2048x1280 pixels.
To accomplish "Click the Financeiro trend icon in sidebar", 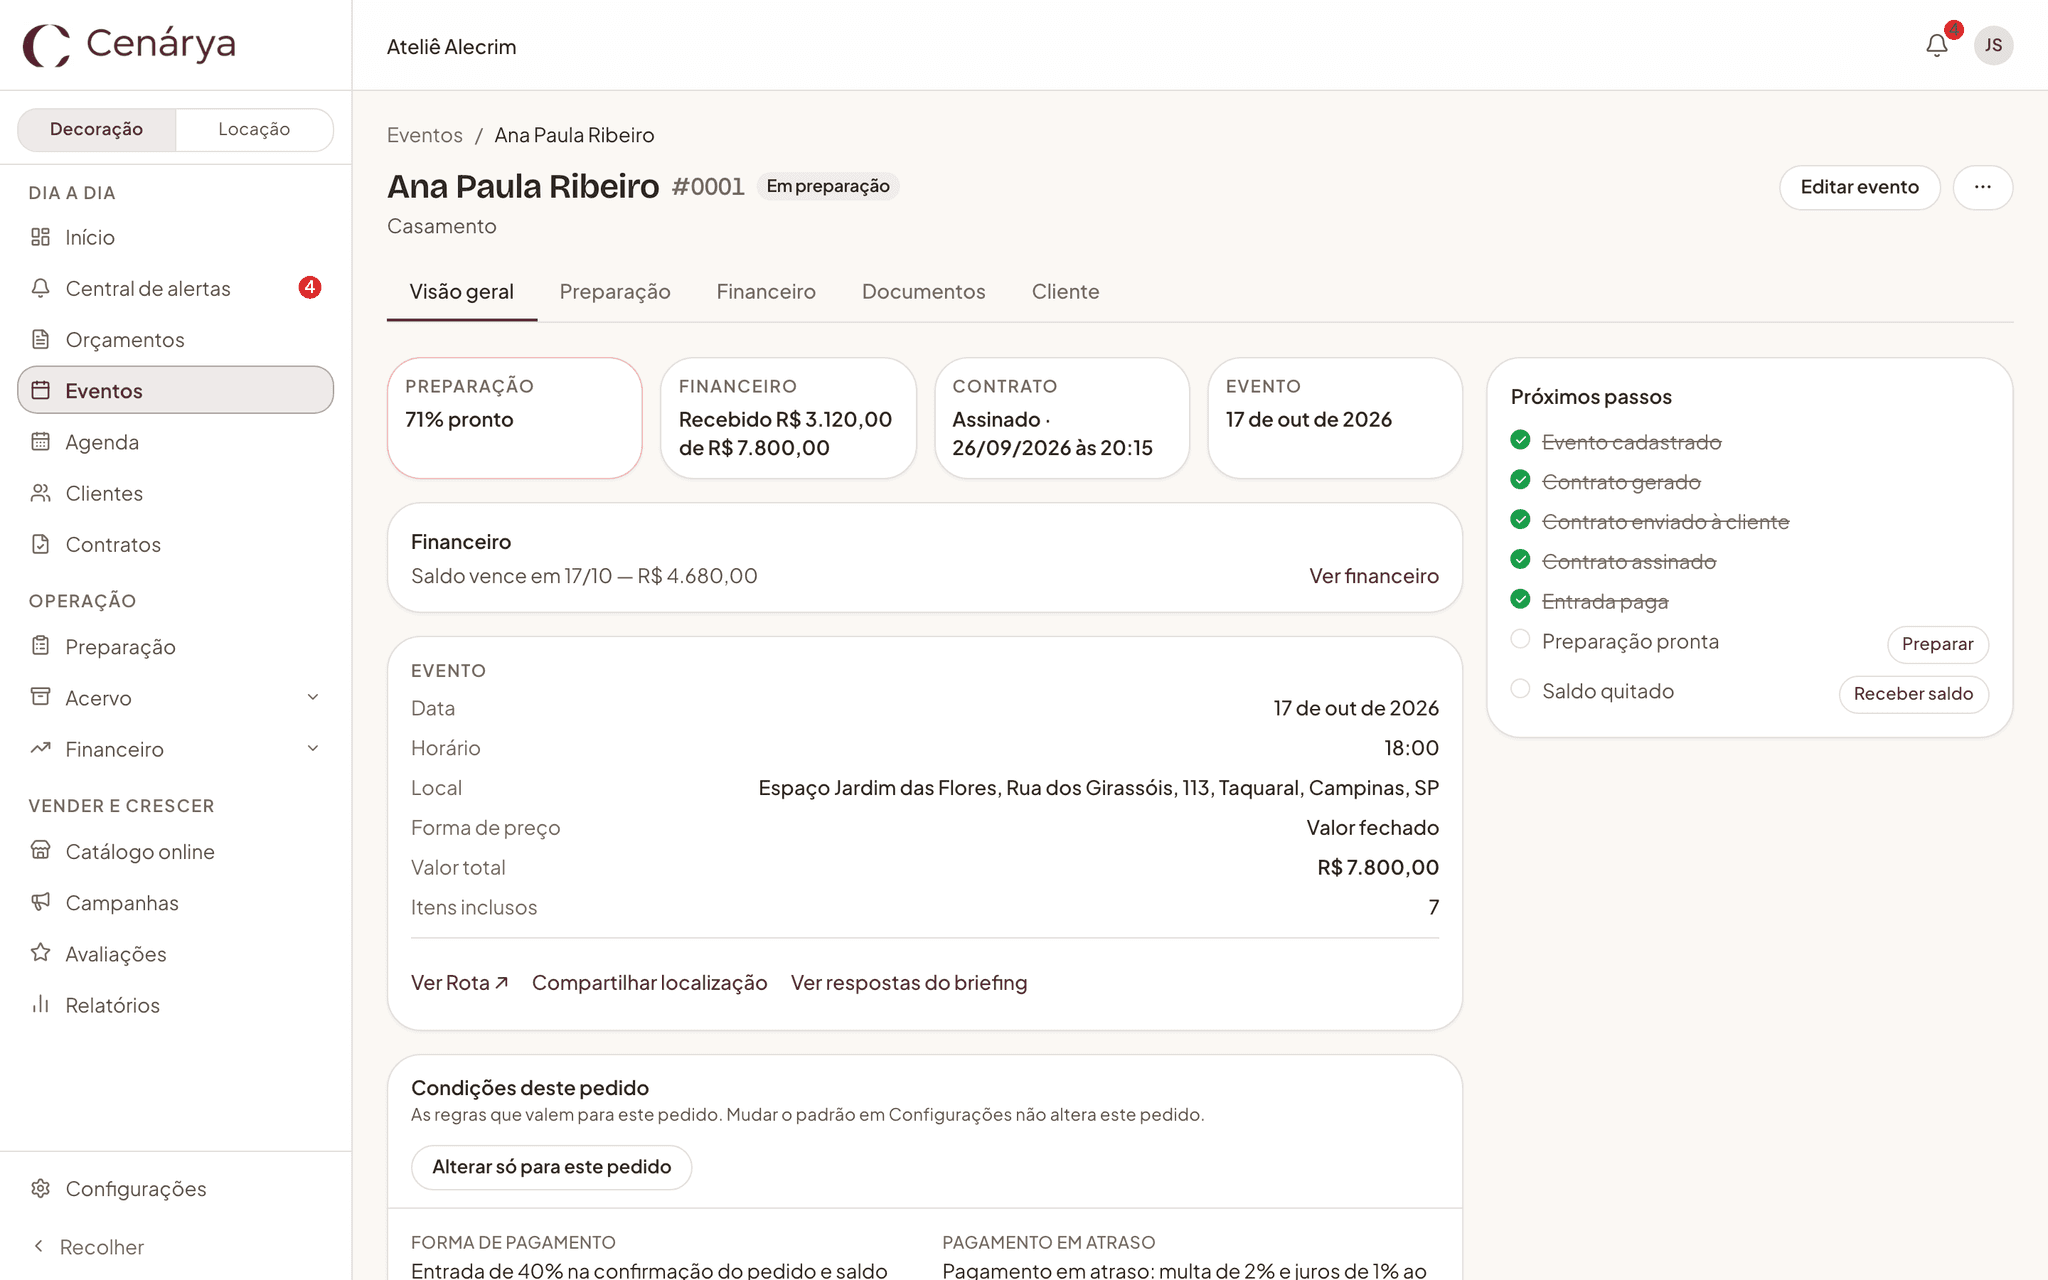I will click(40, 748).
